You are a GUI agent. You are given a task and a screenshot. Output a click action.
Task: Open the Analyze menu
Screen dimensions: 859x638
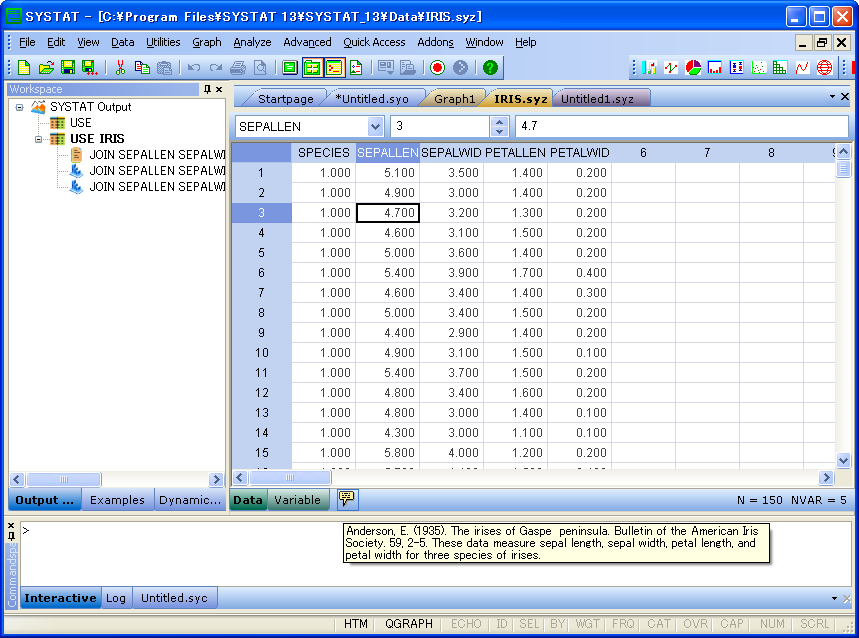click(252, 42)
